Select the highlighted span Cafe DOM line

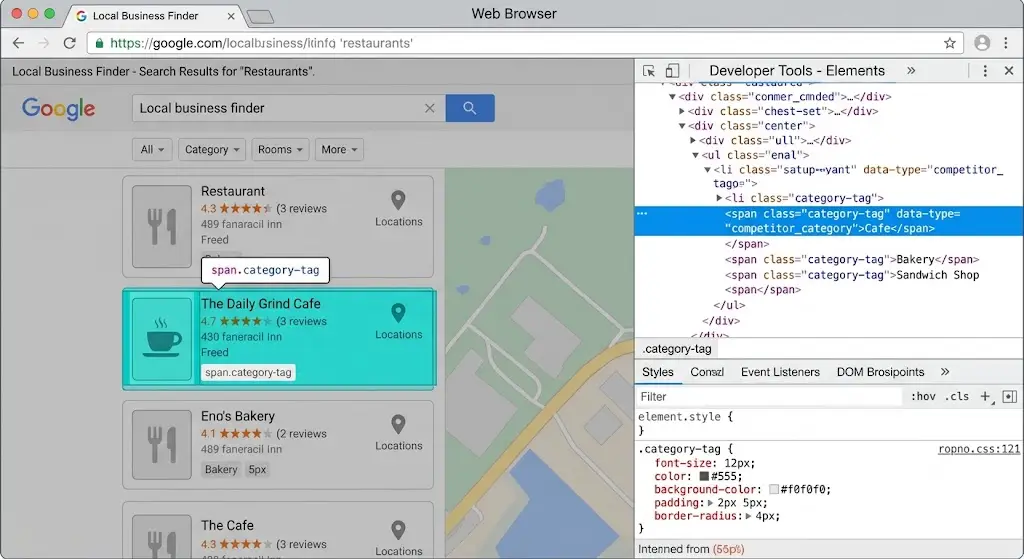pyautogui.click(x=829, y=221)
